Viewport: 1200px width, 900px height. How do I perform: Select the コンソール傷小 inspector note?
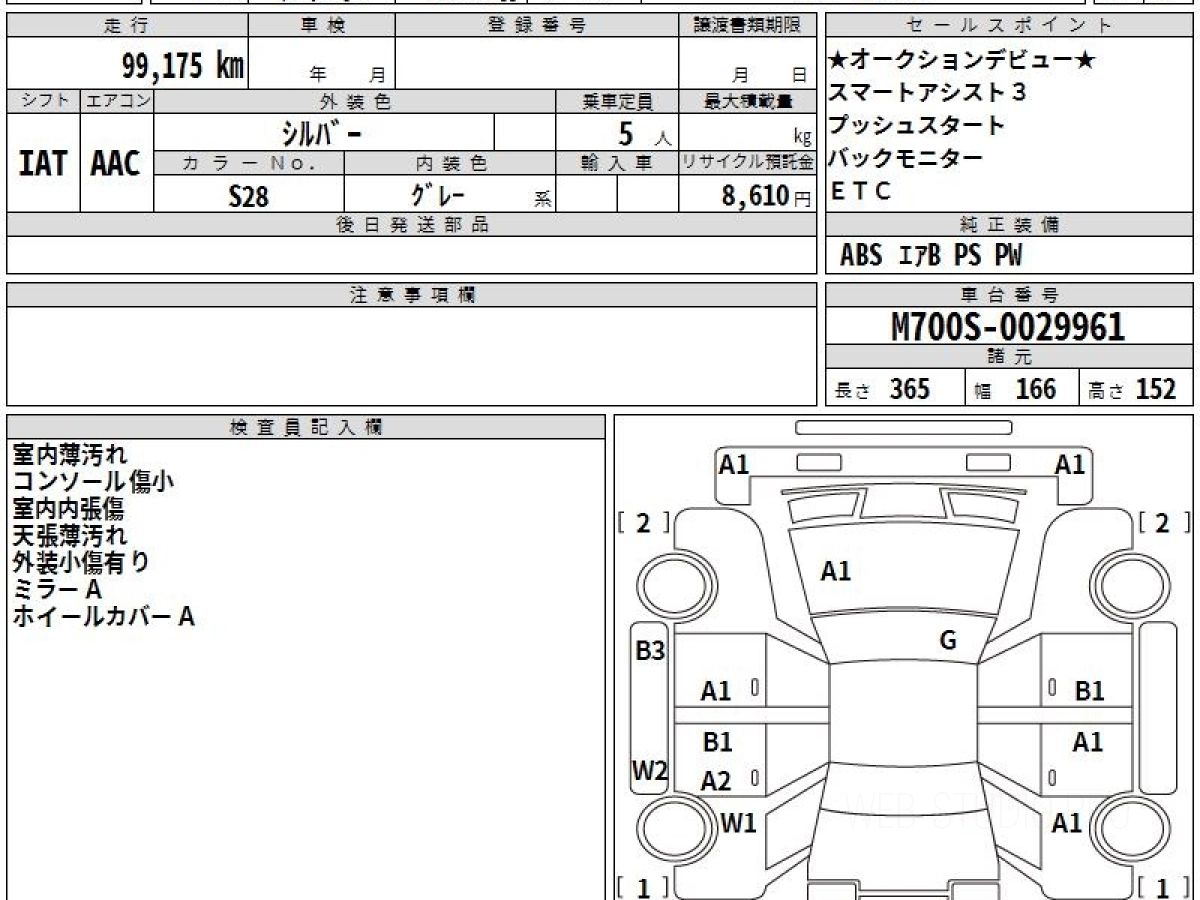click(93, 482)
